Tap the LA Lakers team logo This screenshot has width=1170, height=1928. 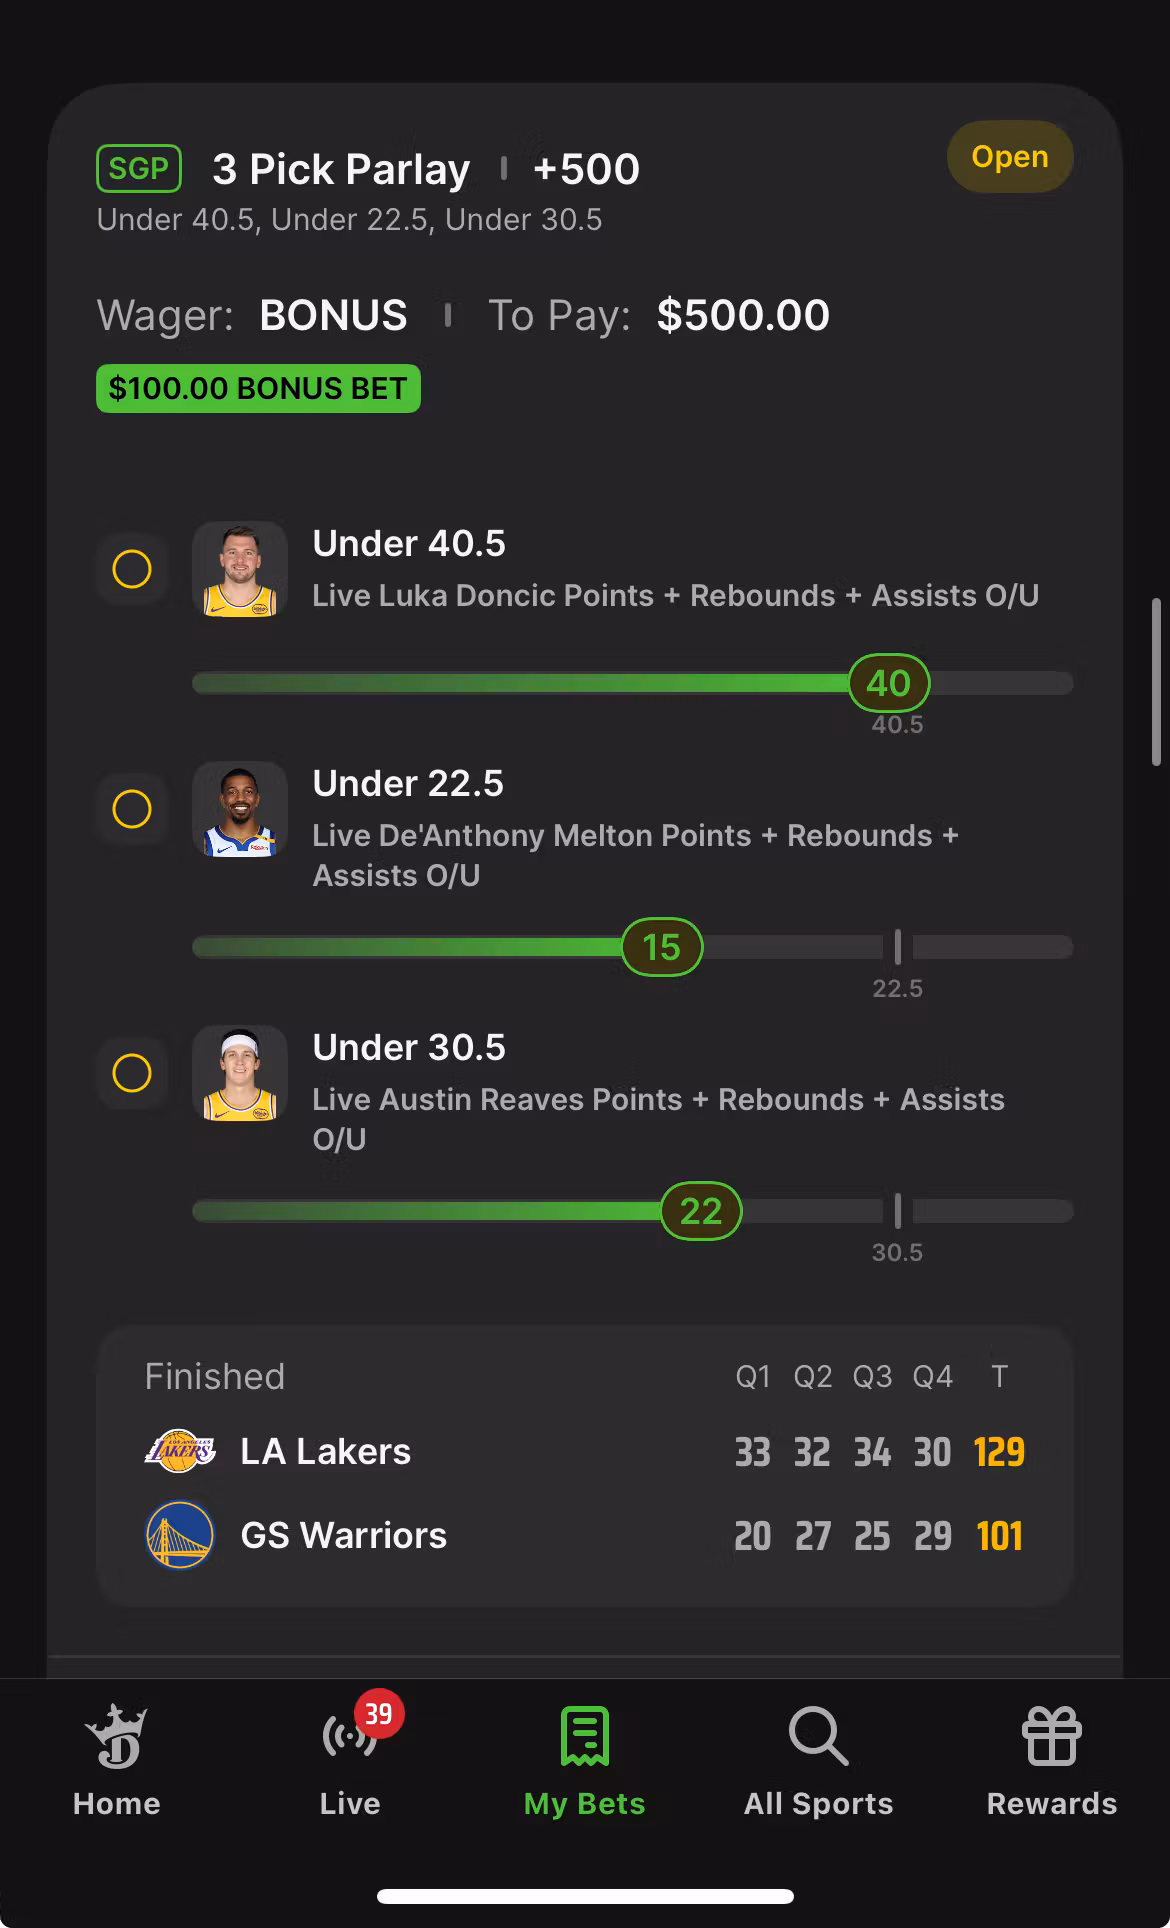click(x=180, y=1451)
